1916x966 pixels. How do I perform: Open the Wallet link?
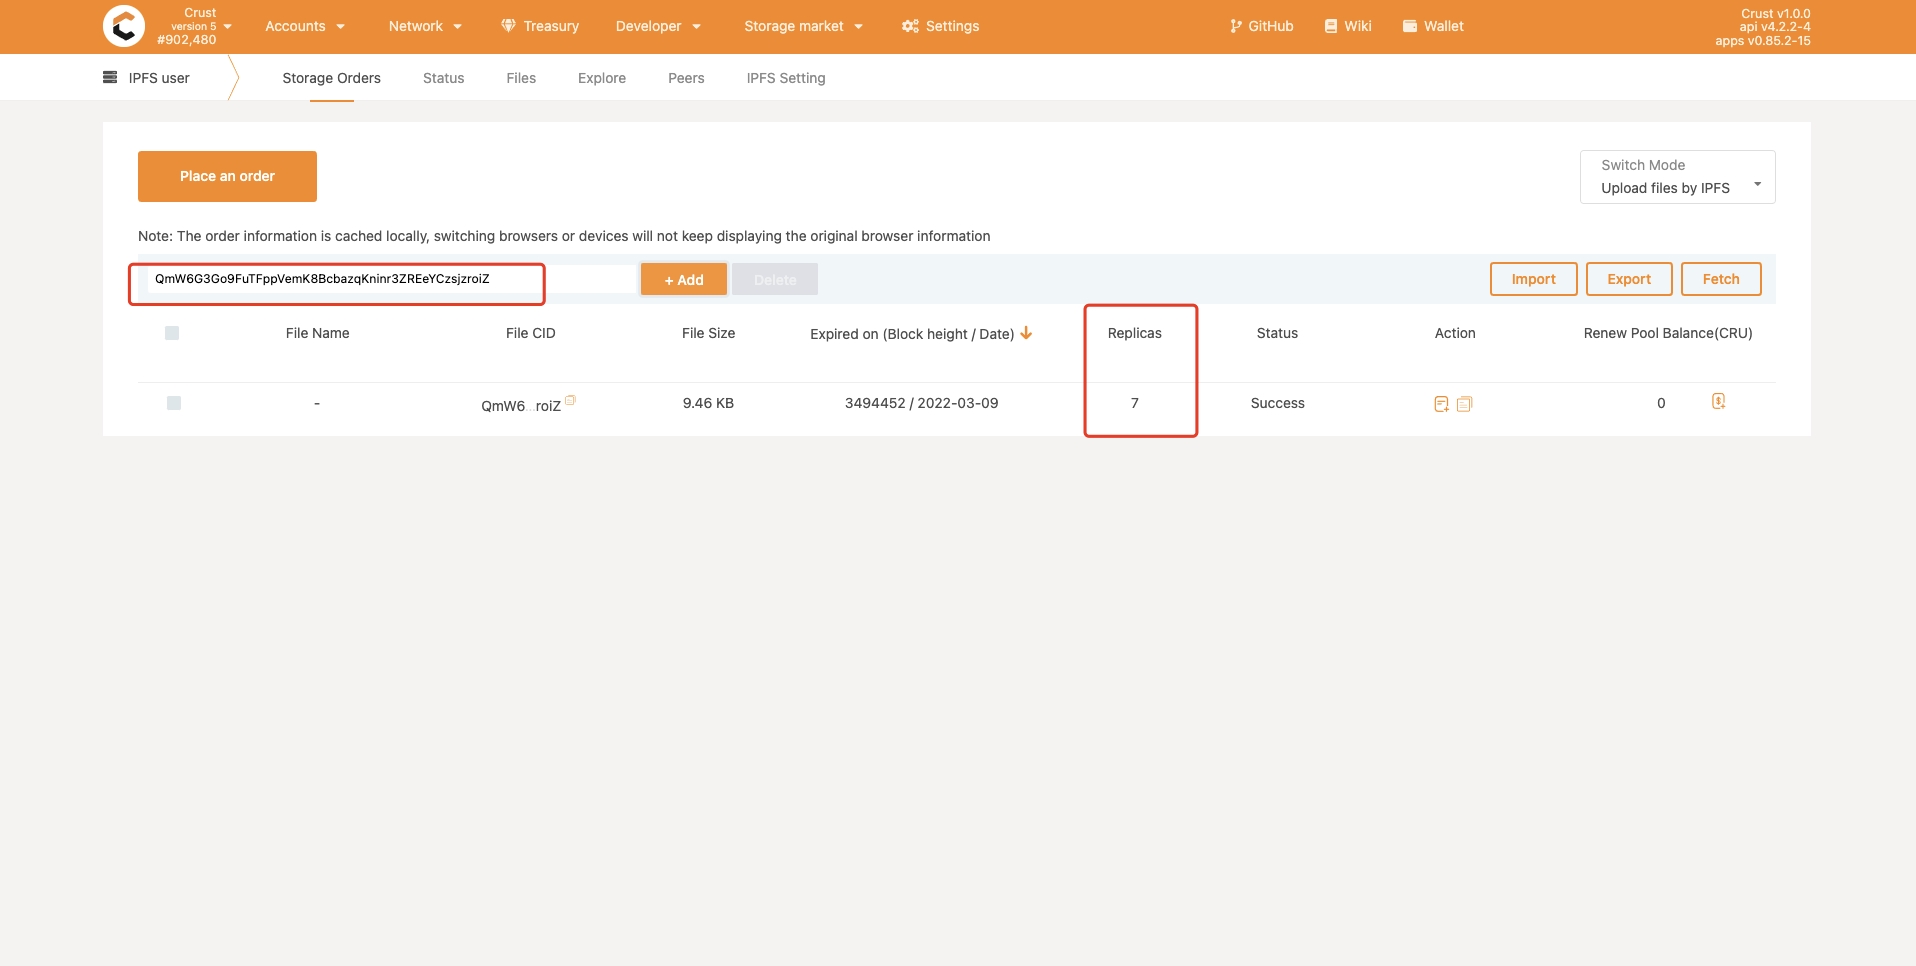pos(1432,26)
